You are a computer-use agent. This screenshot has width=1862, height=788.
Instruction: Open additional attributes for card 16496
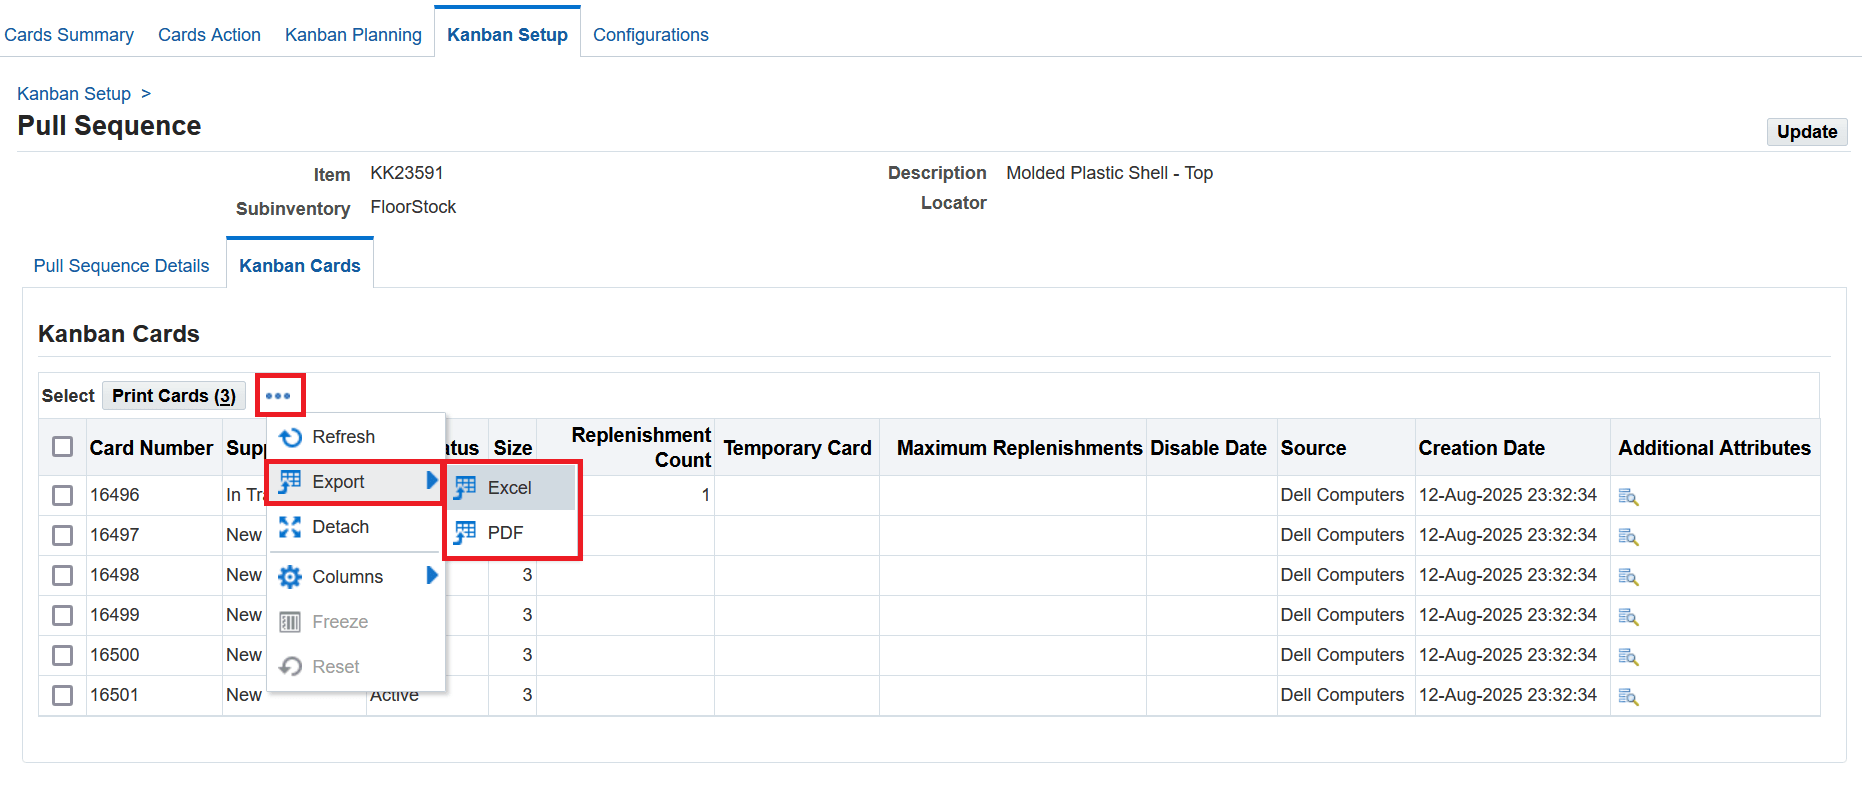point(1628,496)
